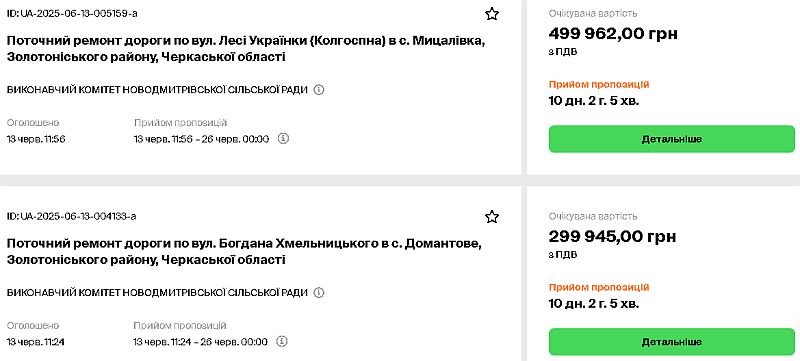Click the 499 962,00 грн expected value
This screenshot has height=361, width=800.
coord(613,34)
